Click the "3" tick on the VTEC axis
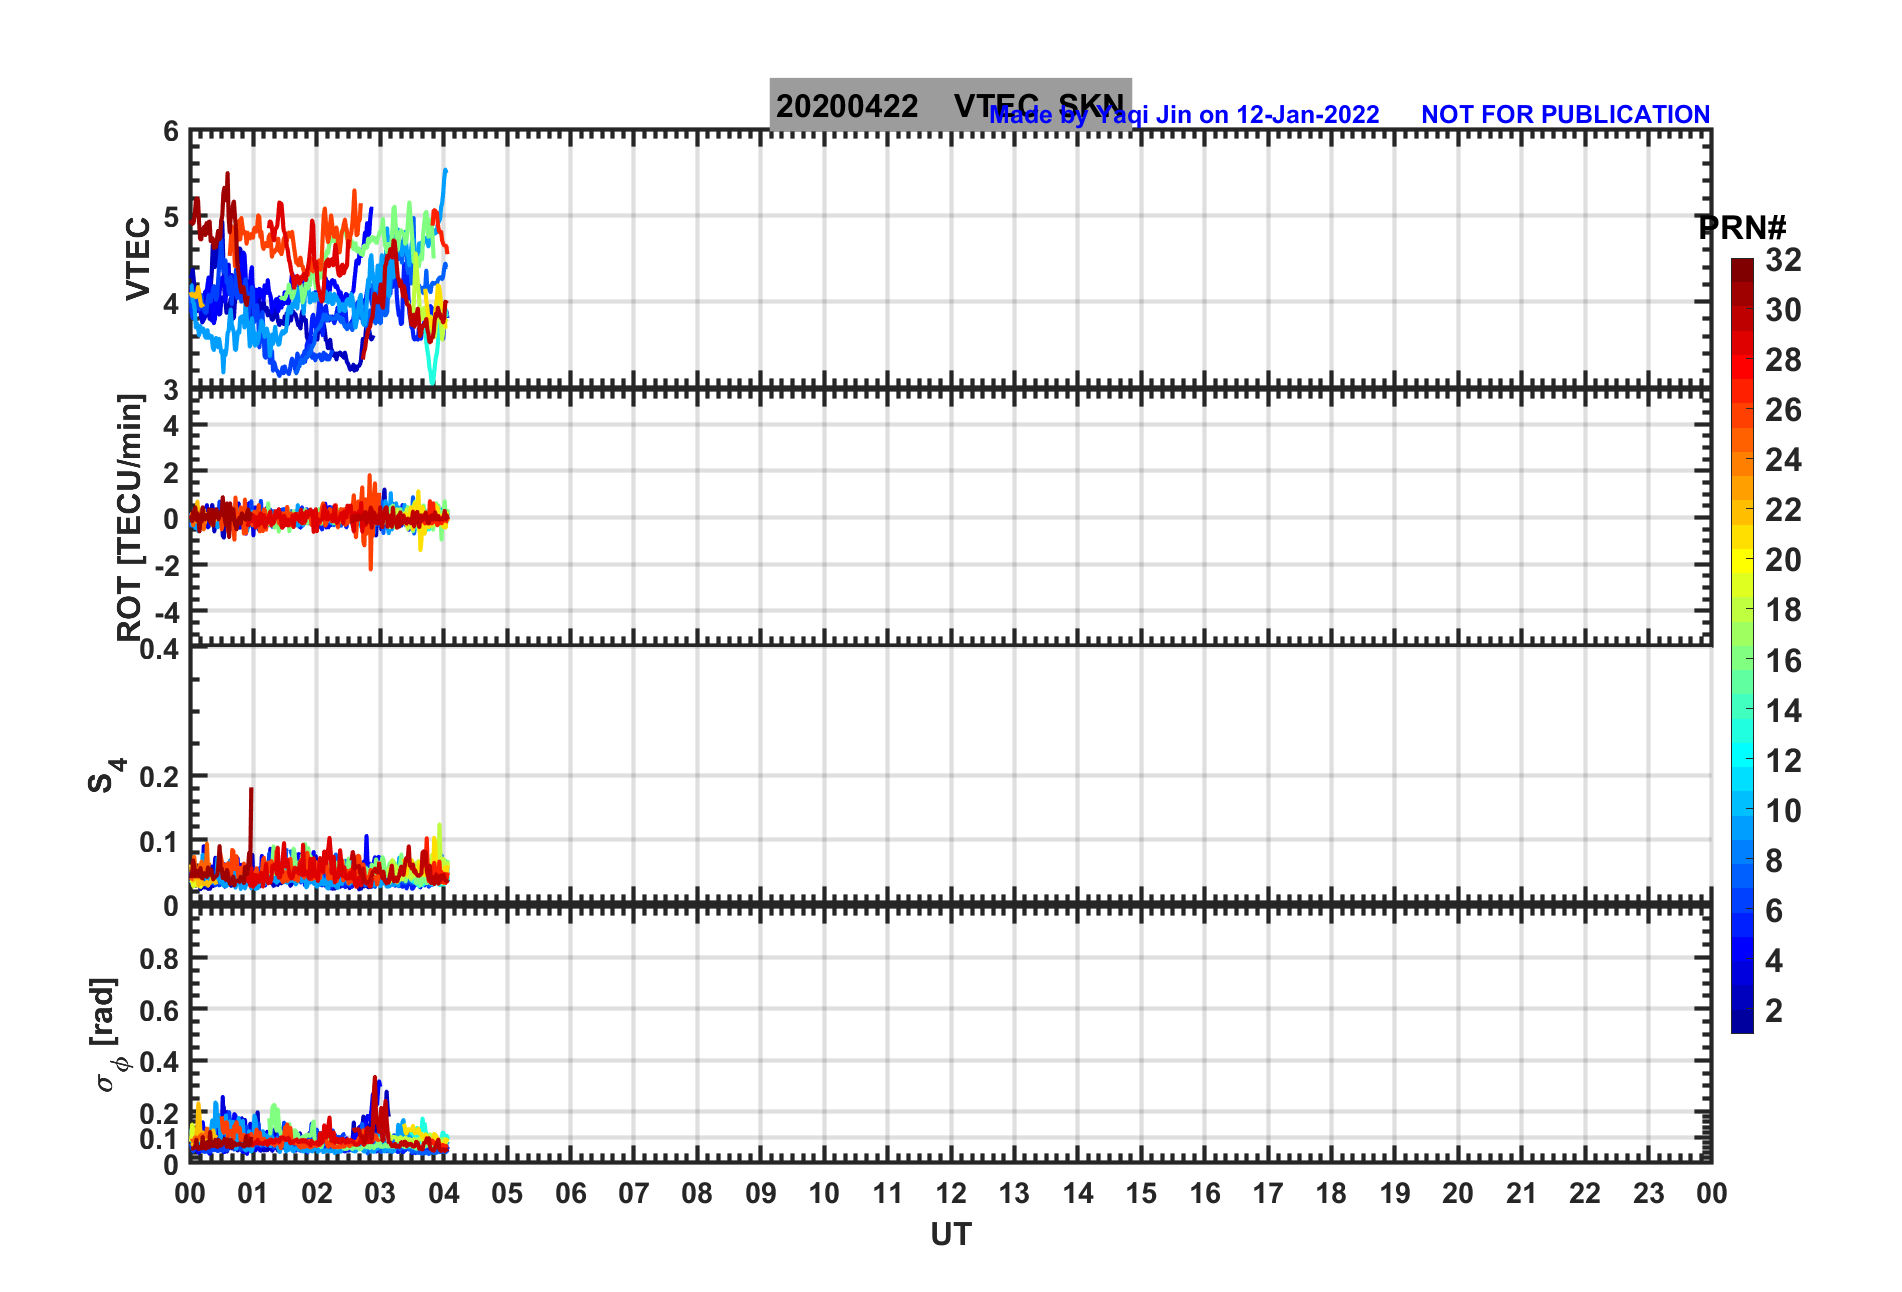The width and height of the screenshot is (1902, 1292). 172,390
